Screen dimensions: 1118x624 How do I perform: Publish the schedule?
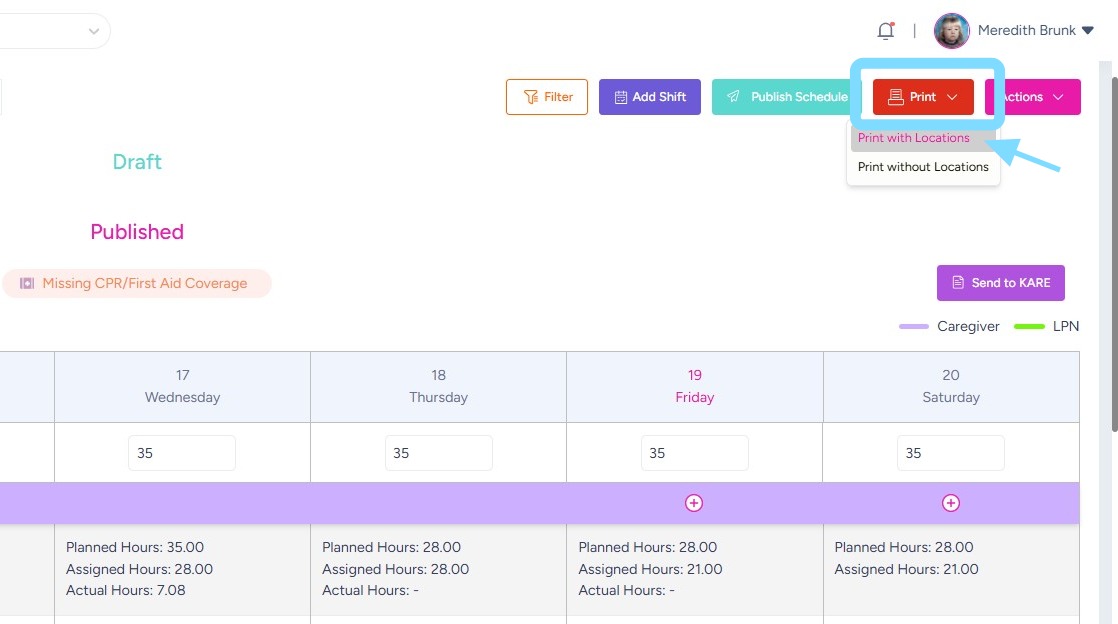789,97
